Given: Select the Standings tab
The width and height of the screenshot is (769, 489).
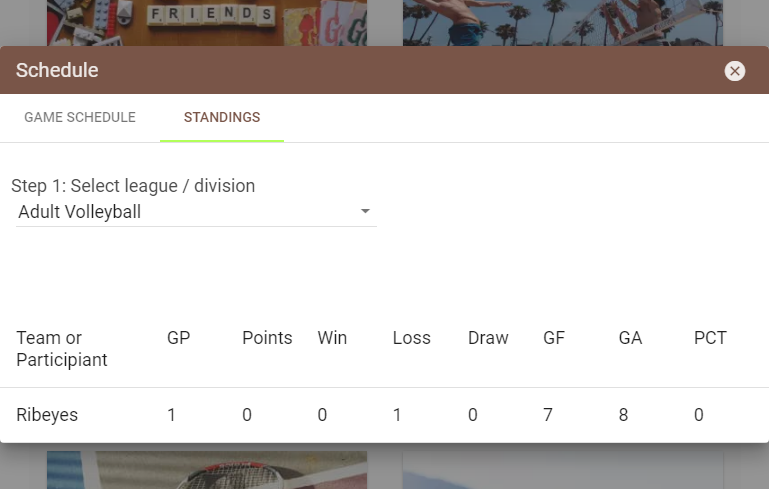Looking at the screenshot, I should pos(222,118).
